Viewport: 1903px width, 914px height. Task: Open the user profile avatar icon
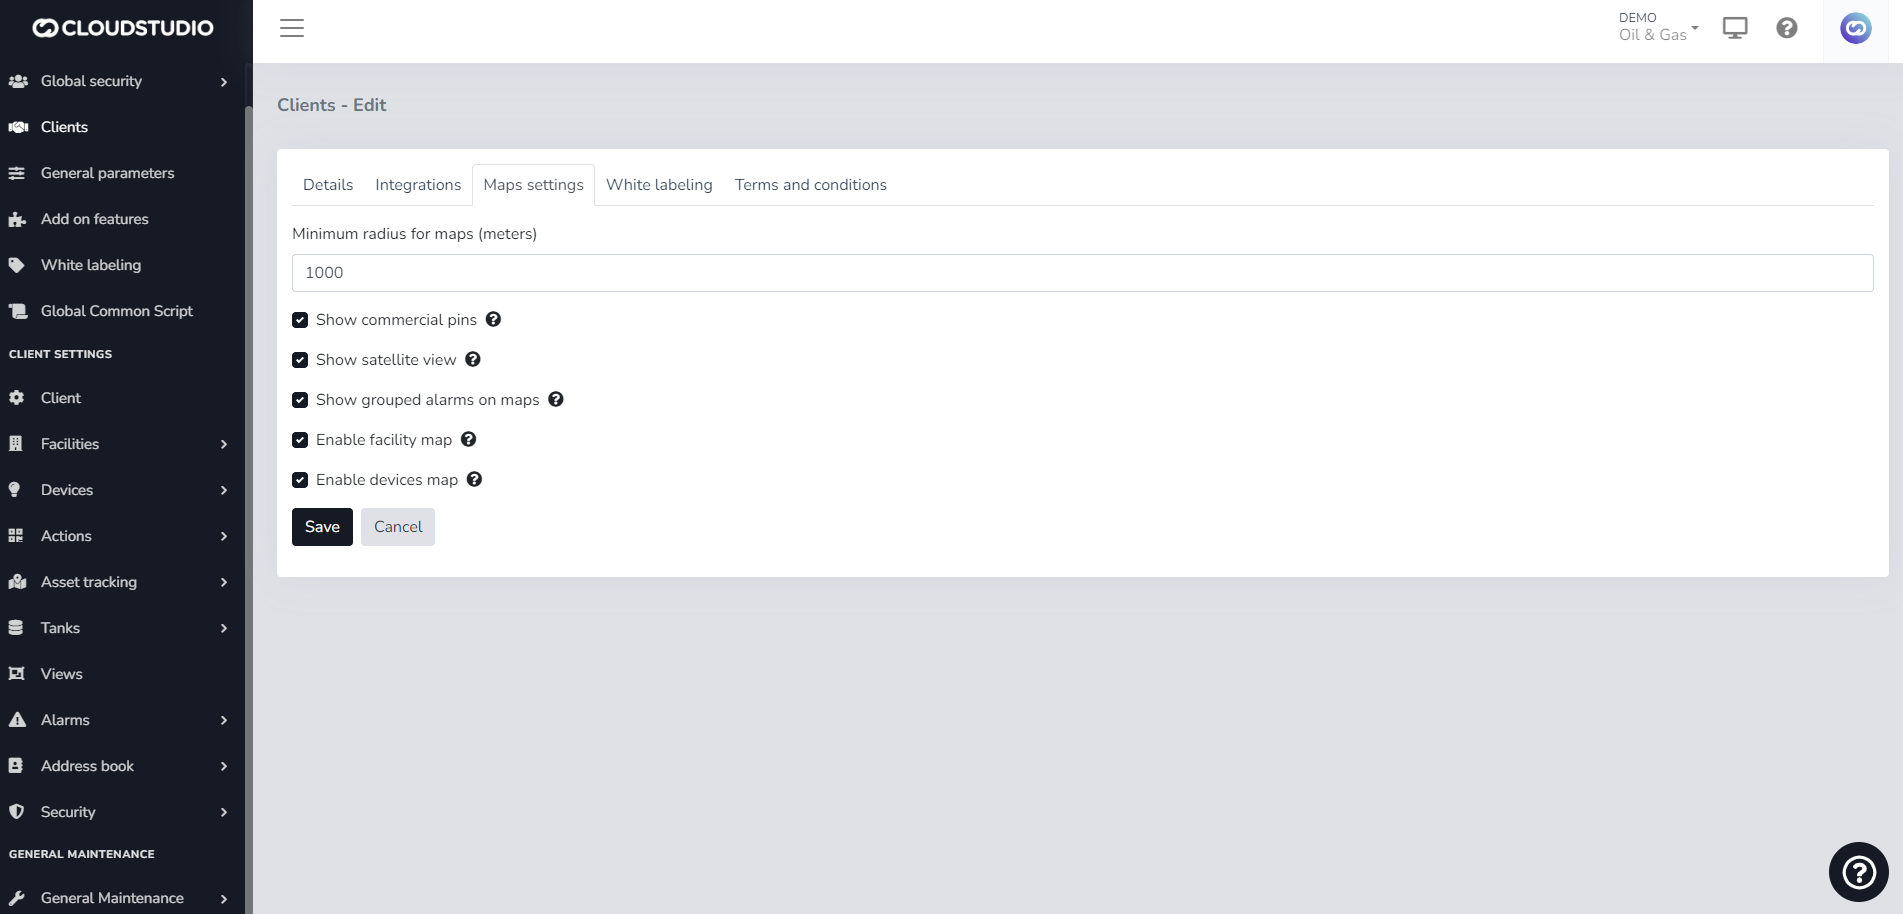click(1855, 28)
